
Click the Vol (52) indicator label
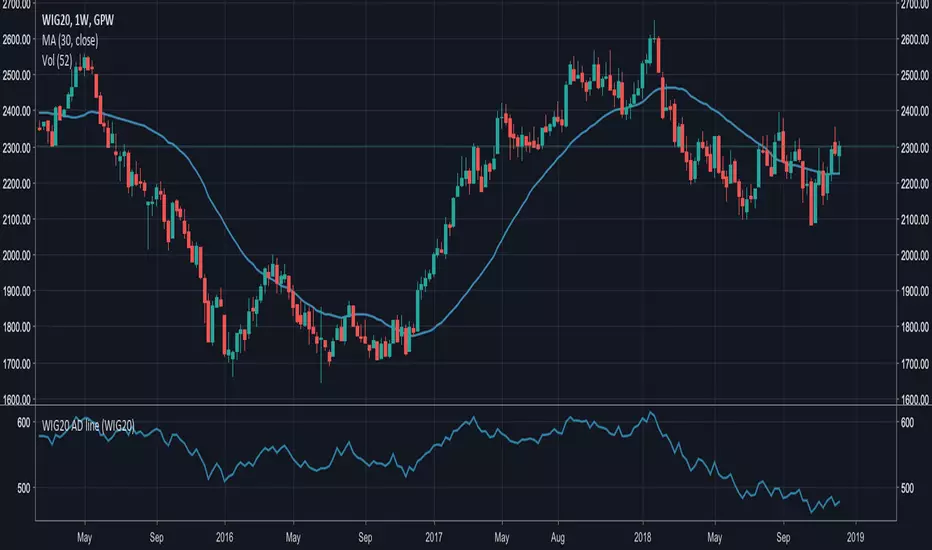coord(57,61)
